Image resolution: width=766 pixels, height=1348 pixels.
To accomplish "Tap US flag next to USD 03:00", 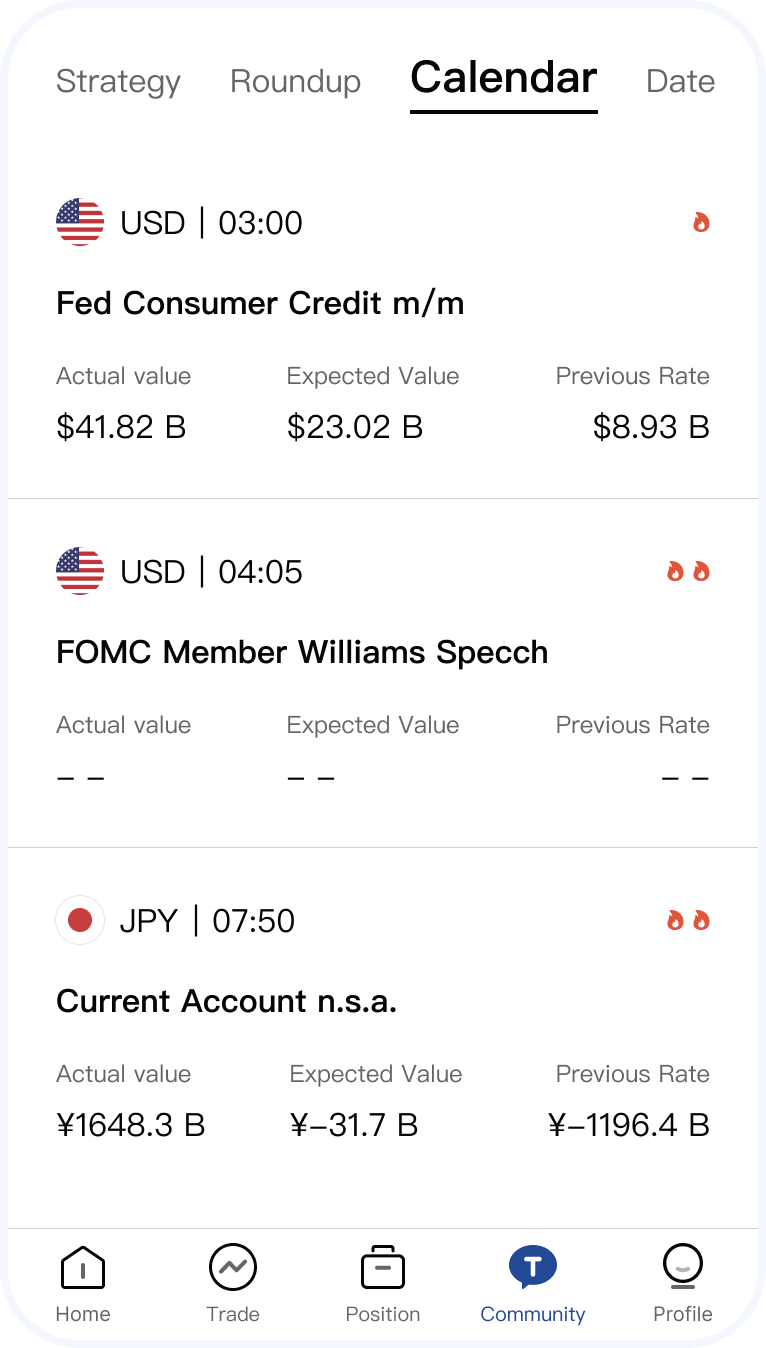I will click(x=80, y=222).
